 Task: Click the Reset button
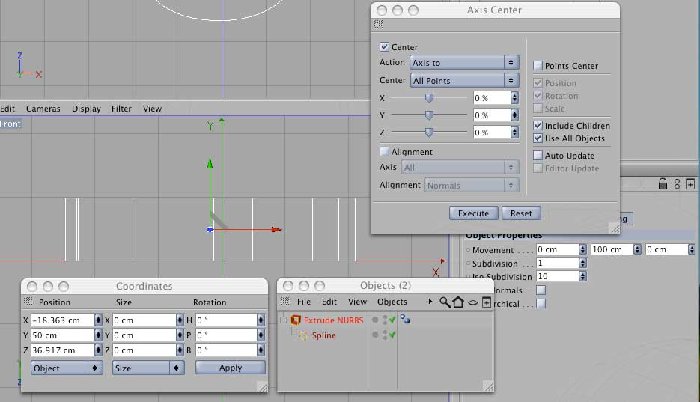click(521, 213)
